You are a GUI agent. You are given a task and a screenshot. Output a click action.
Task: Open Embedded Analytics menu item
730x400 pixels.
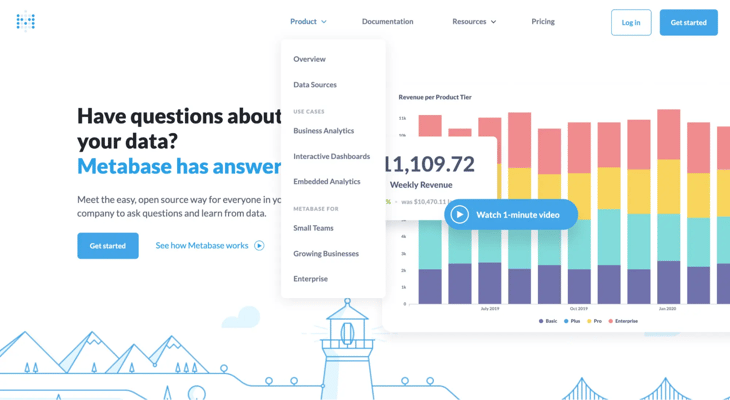point(326,182)
